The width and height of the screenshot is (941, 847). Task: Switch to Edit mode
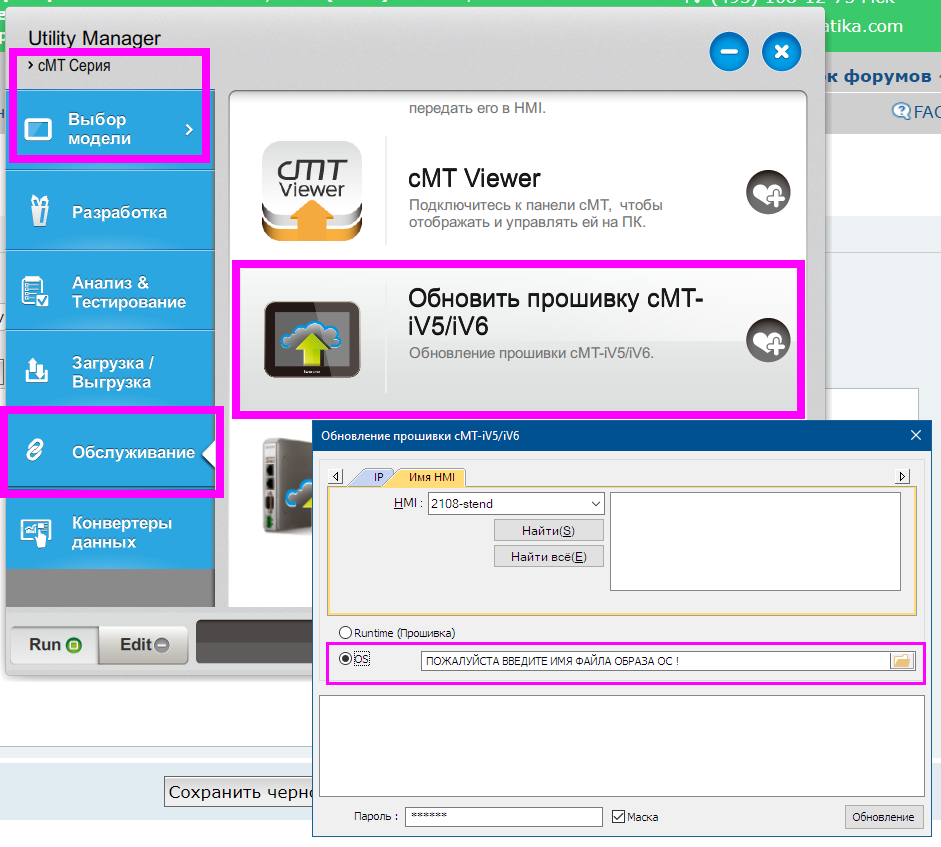144,645
